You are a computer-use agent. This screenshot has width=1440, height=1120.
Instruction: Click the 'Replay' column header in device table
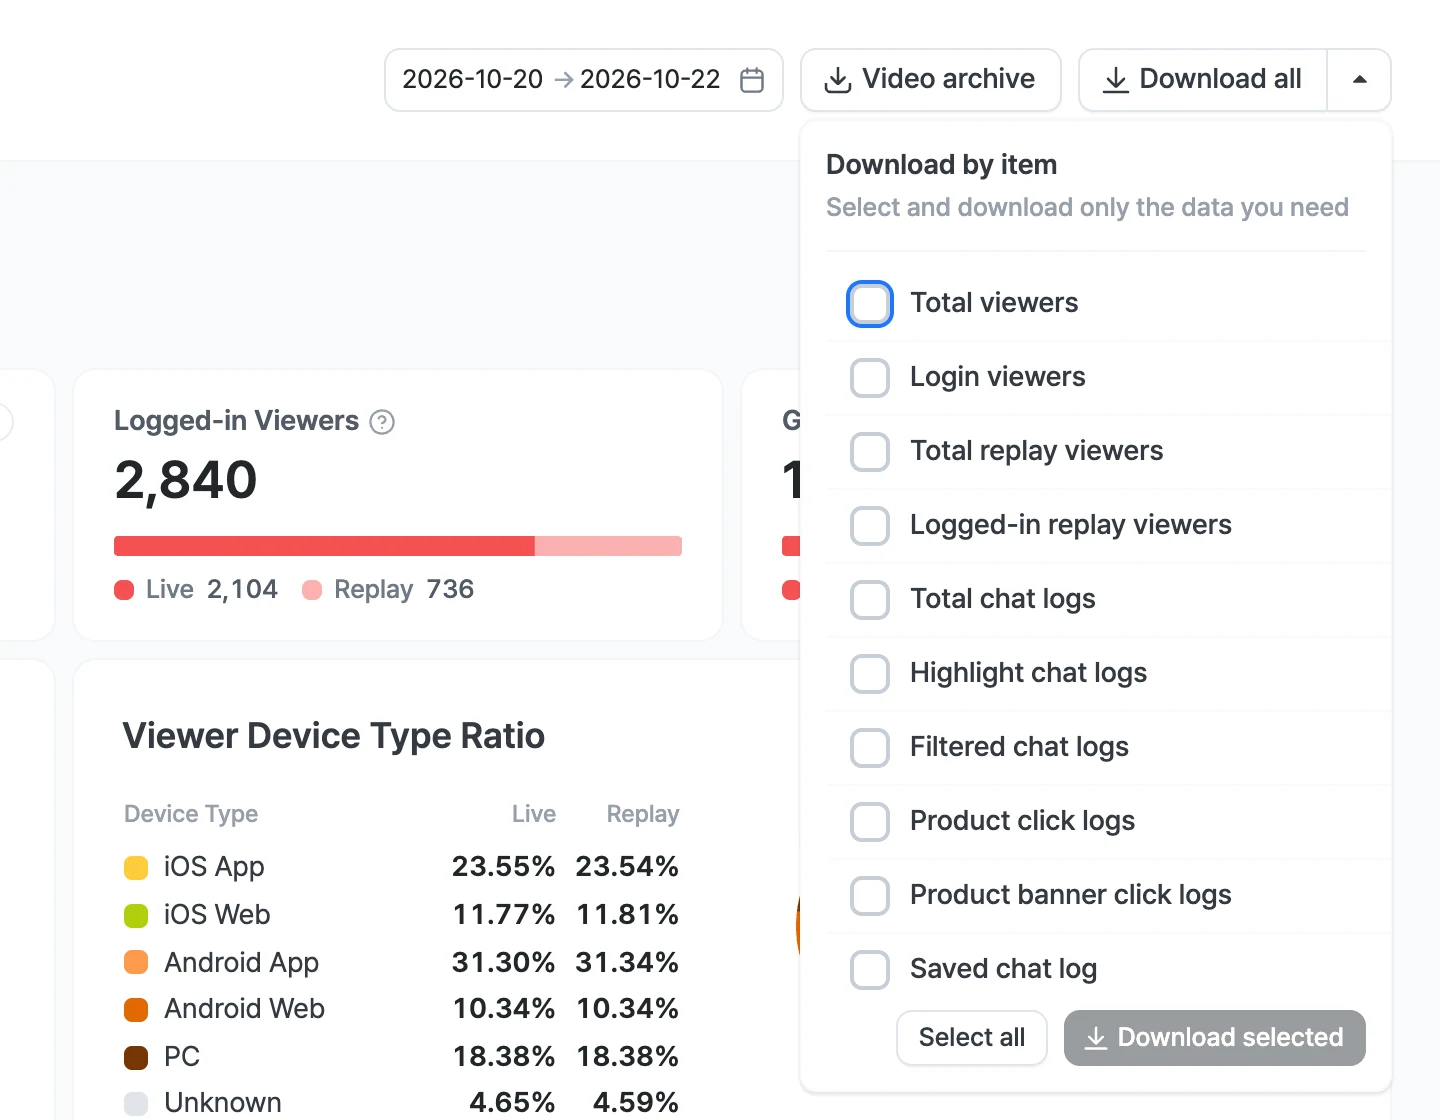(643, 814)
